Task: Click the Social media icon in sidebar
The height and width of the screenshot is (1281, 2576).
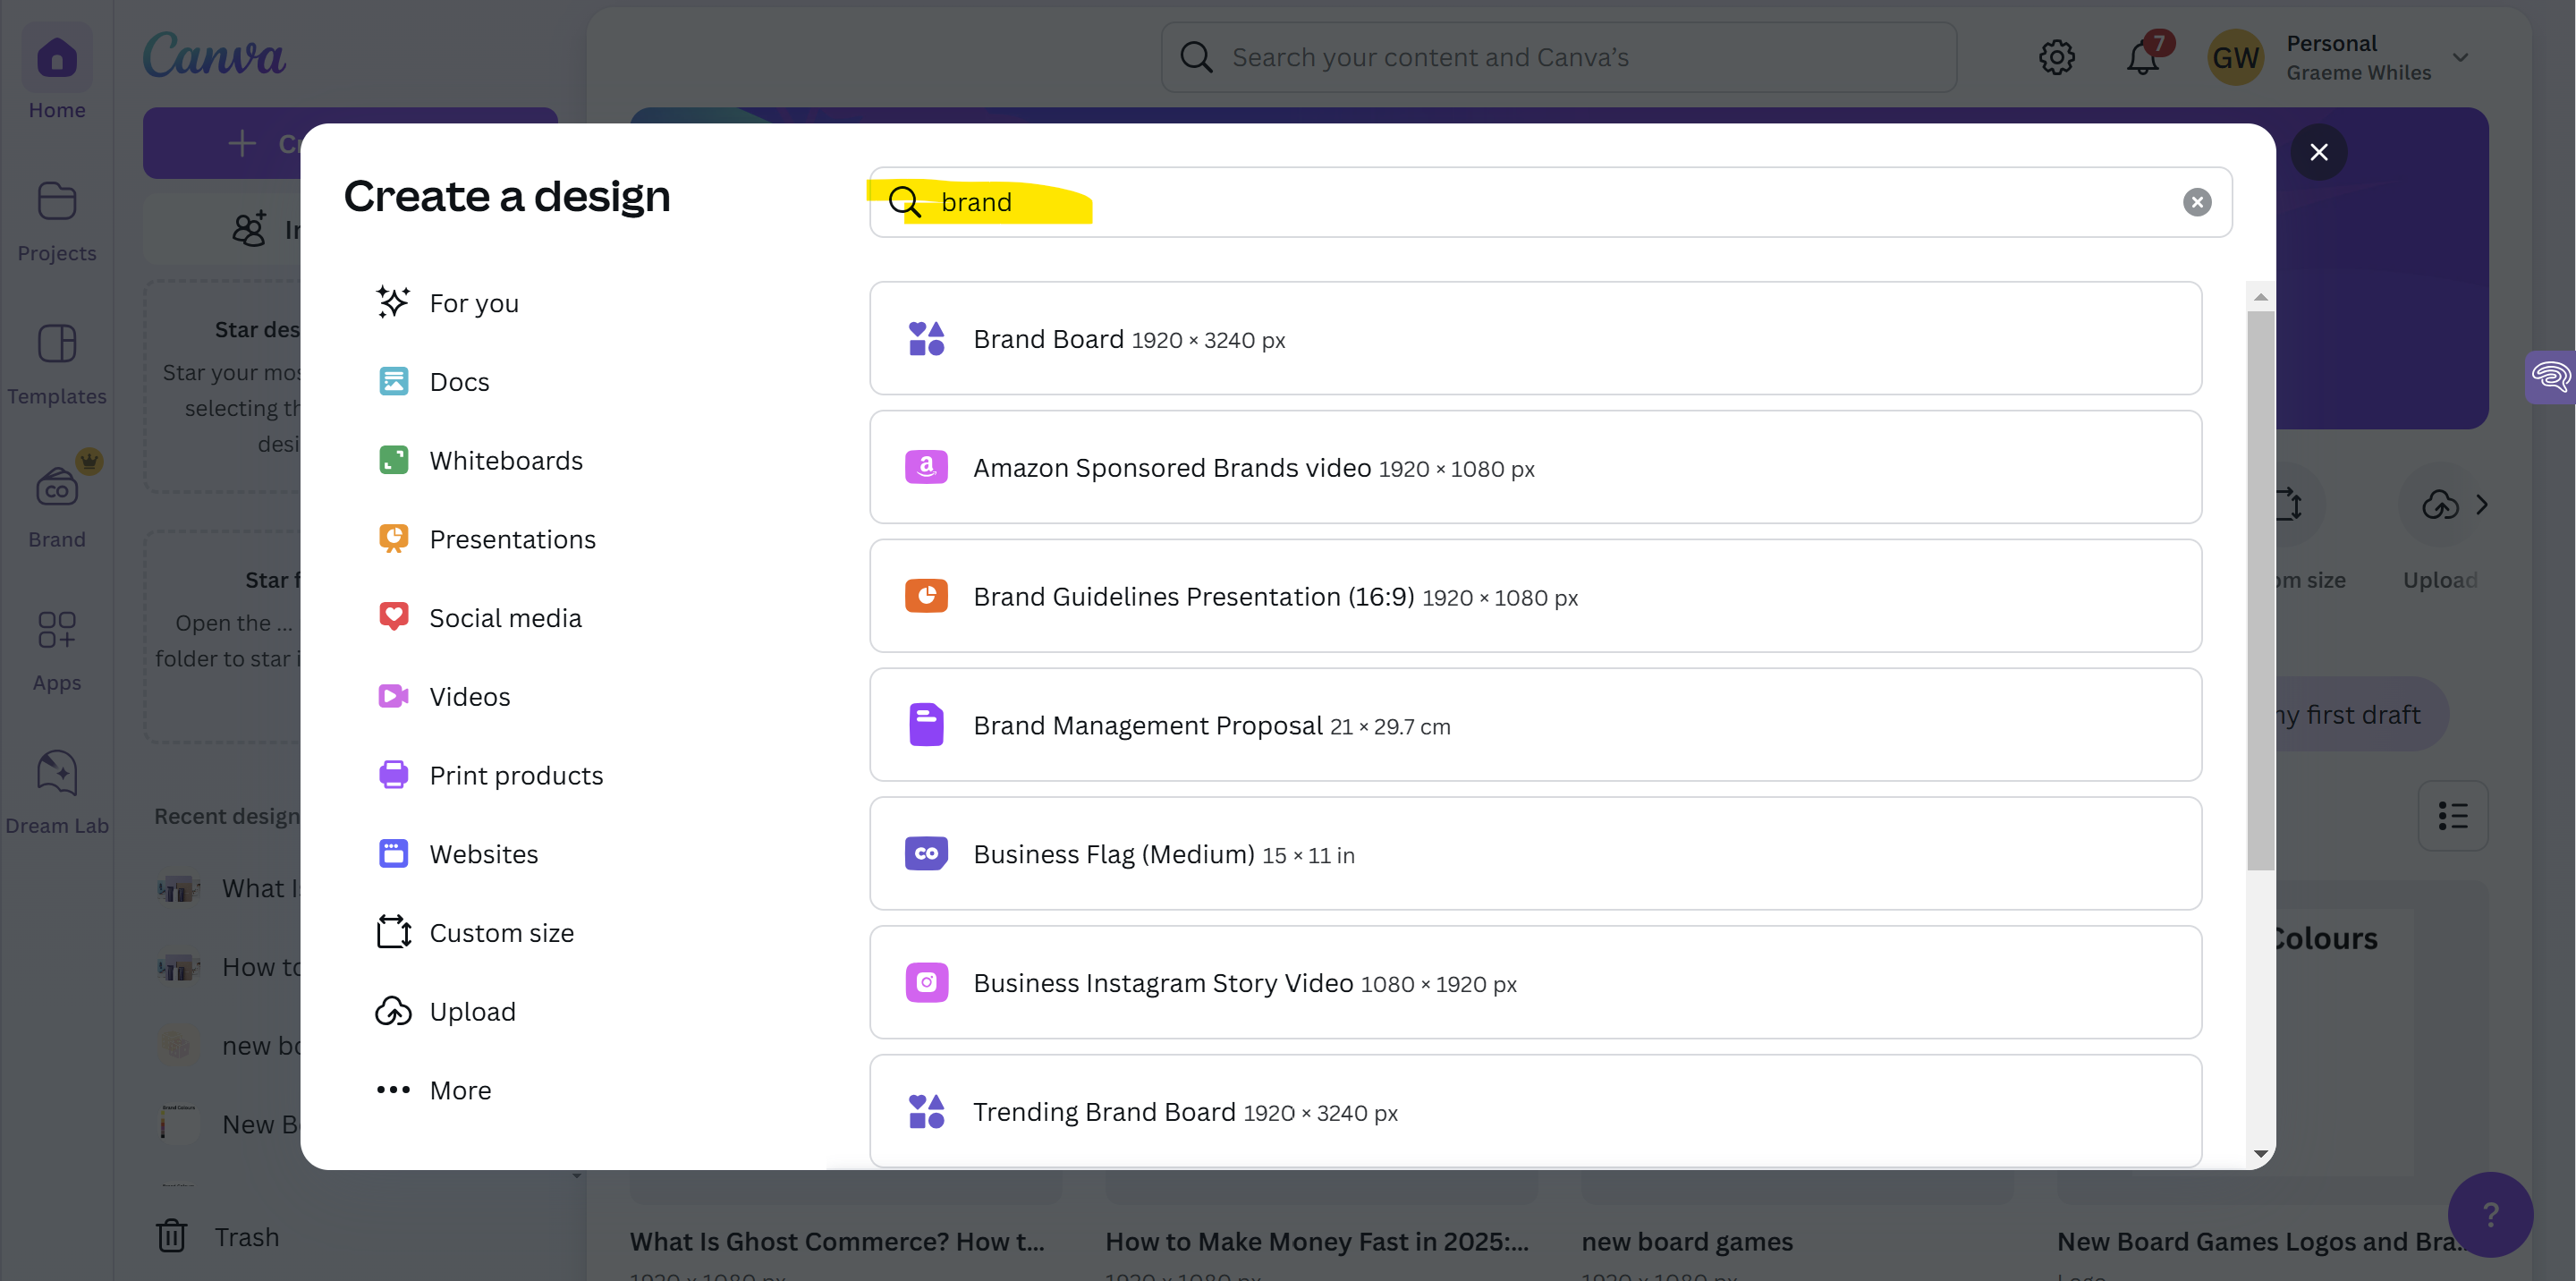Action: (x=394, y=615)
